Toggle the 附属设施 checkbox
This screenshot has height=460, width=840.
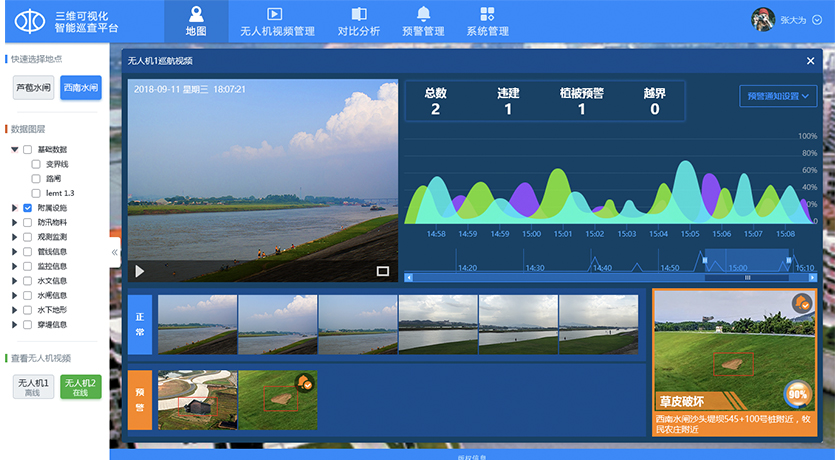coord(28,208)
